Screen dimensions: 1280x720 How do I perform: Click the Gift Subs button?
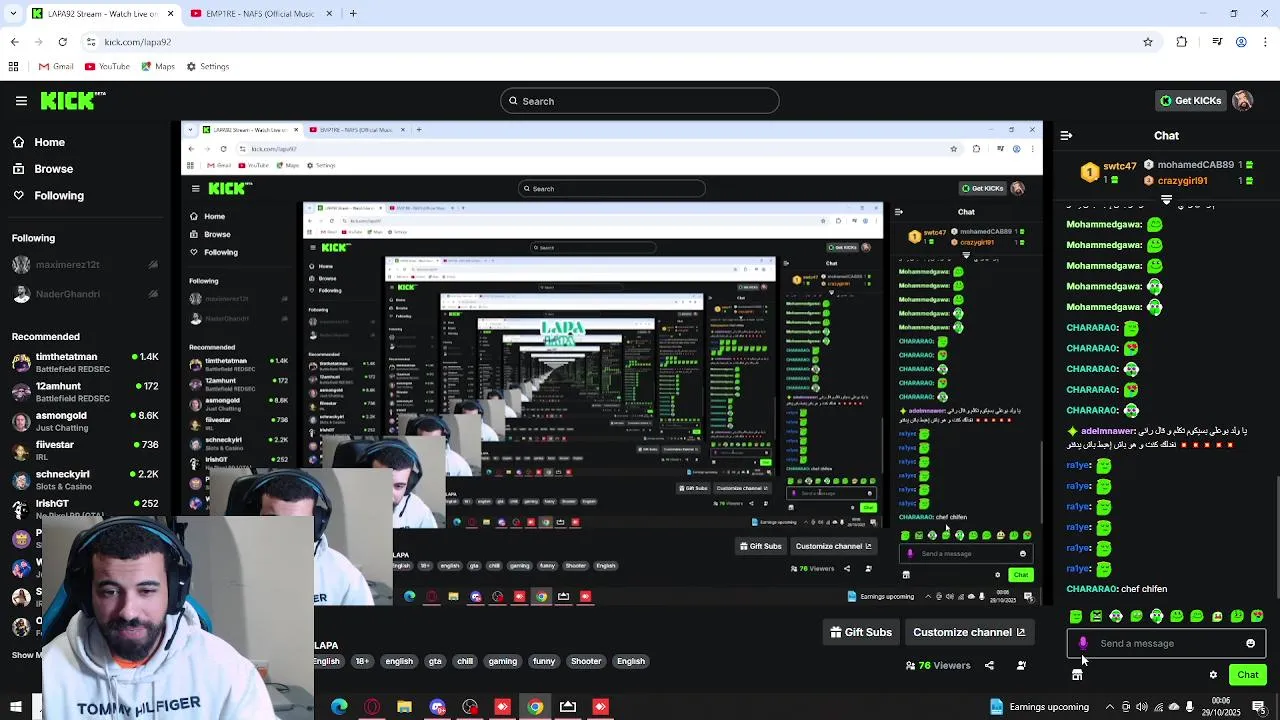[861, 632]
